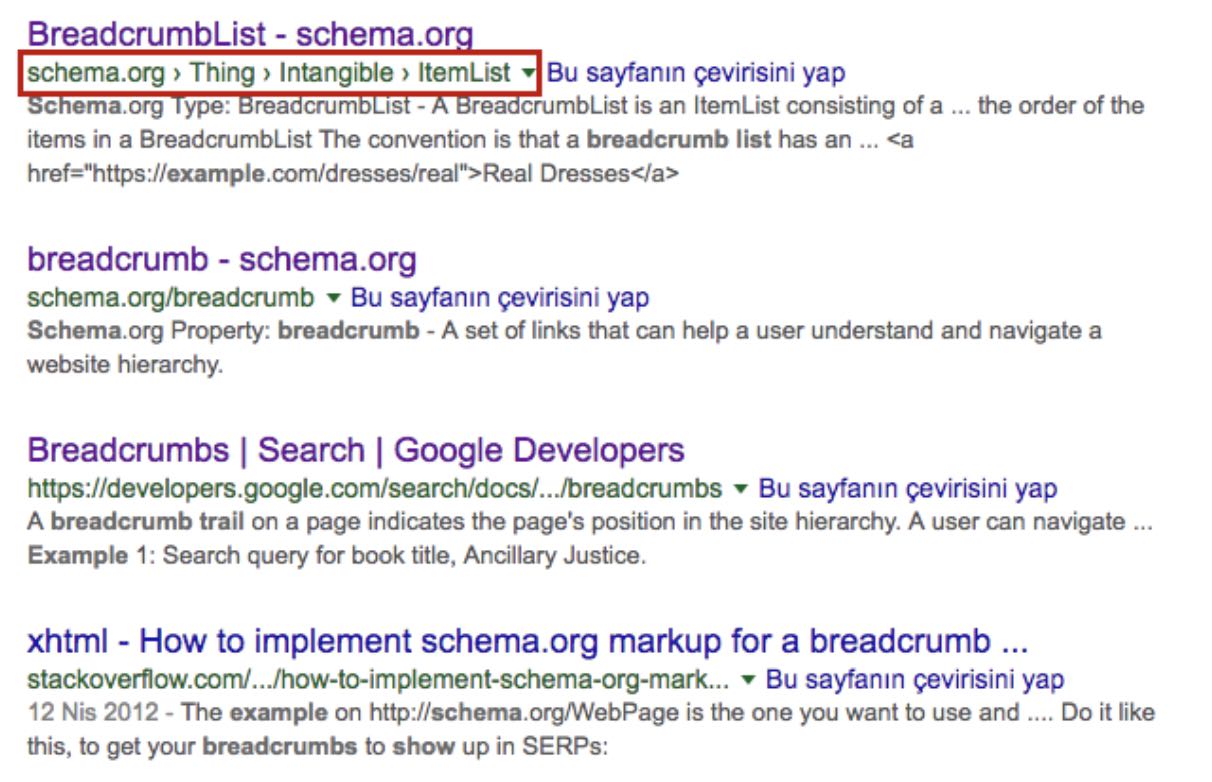Viewport: 1212px width, 782px height.
Task: Click the green stackoverflow.com URL text
Action: click(x=378, y=680)
